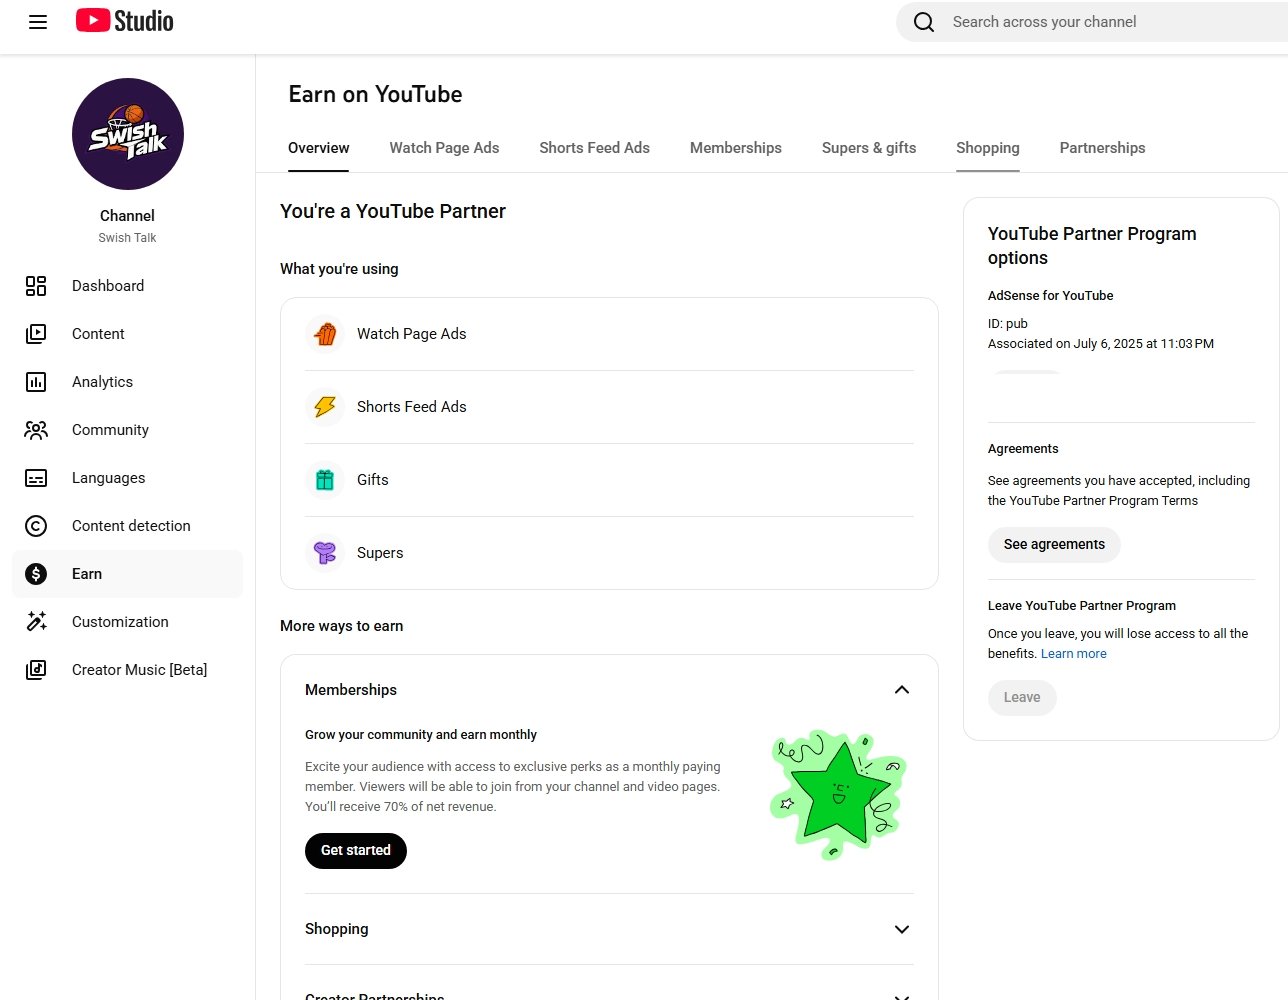Viewport: 1288px width, 1000px height.
Task: Click the search magnifier icon
Action: [x=924, y=22]
